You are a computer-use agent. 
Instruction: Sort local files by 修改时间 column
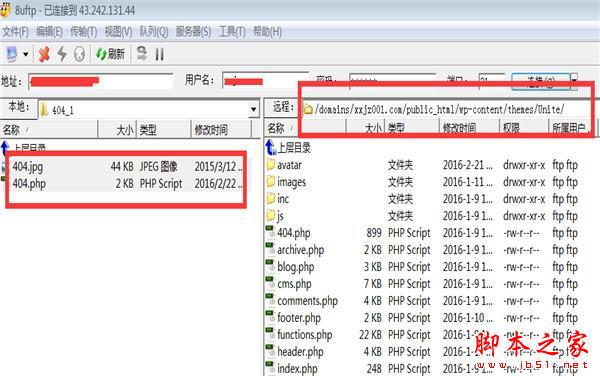pyautogui.click(x=221, y=130)
